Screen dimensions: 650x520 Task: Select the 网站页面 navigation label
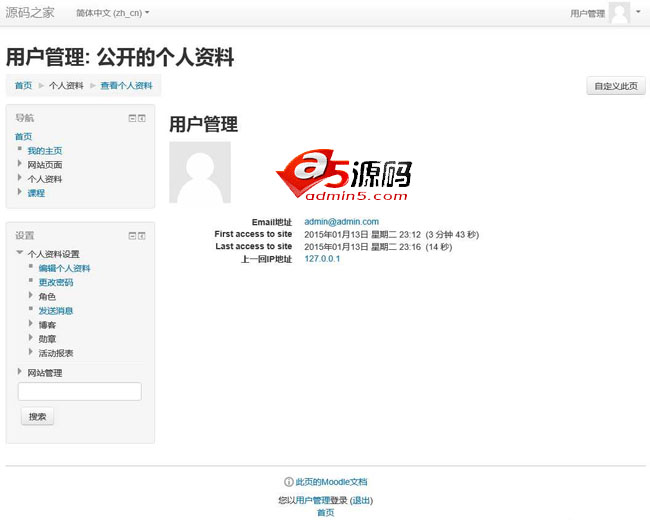pos(45,165)
